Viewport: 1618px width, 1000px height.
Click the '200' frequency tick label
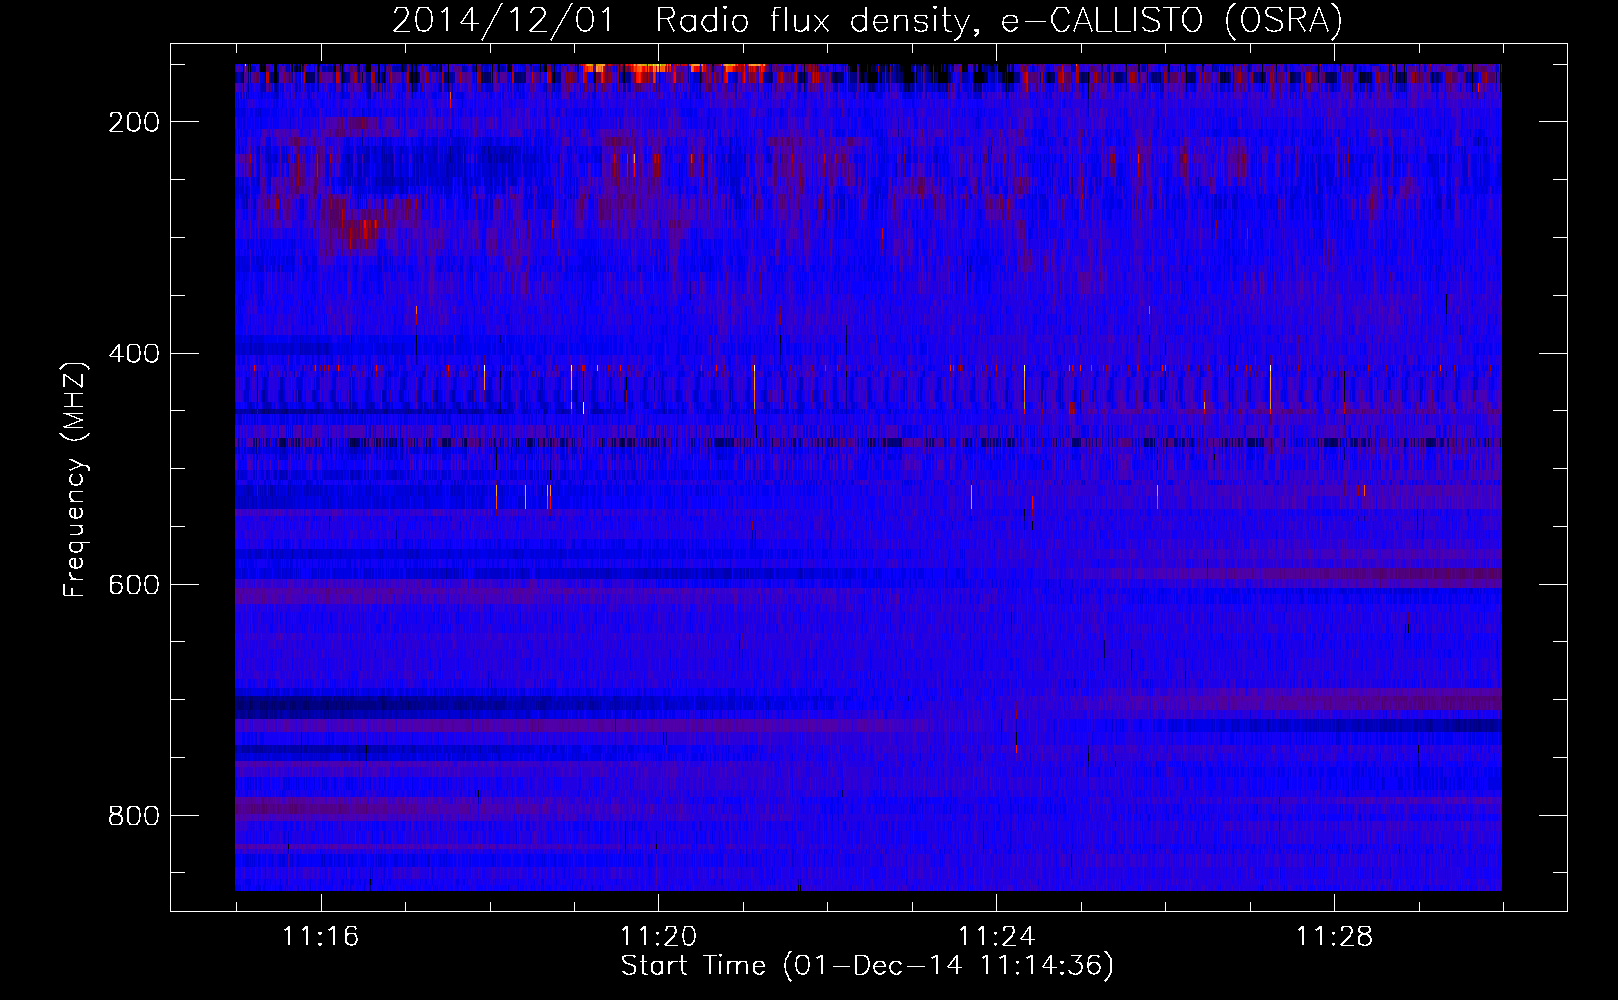[134, 122]
